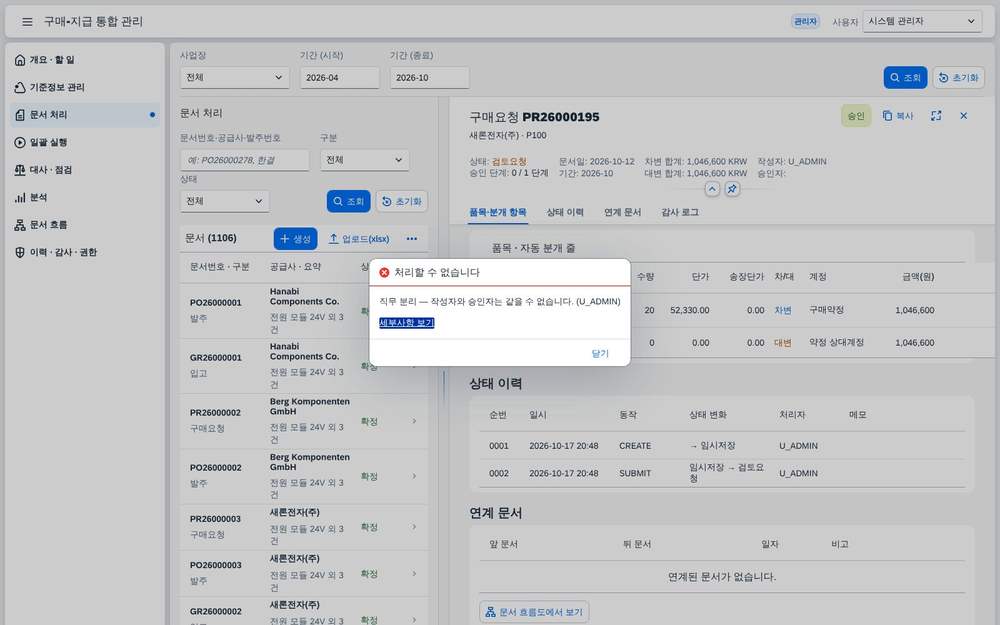Switch to 연계 문서 tab

click(622, 212)
